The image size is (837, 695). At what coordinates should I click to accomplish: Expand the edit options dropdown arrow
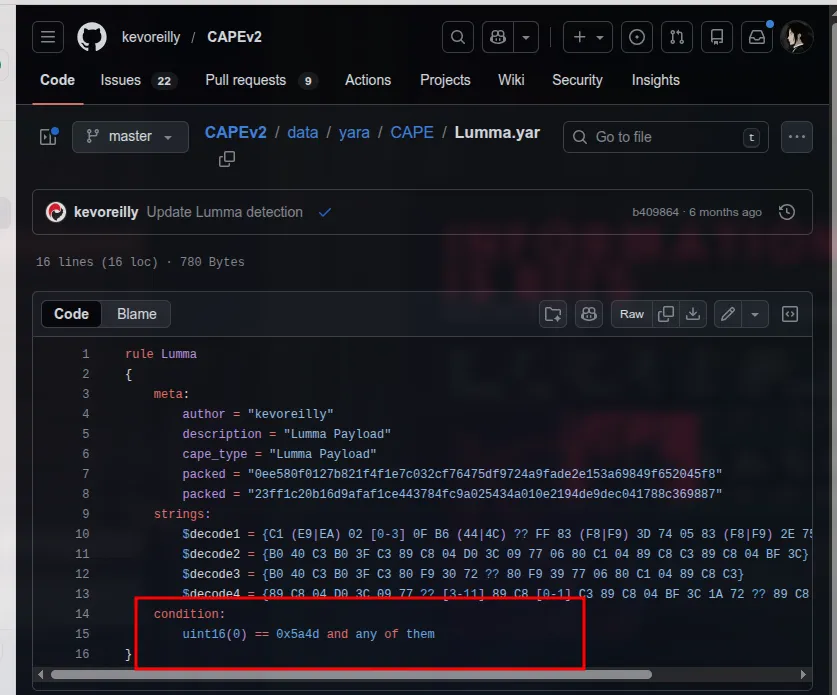coord(755,314)
